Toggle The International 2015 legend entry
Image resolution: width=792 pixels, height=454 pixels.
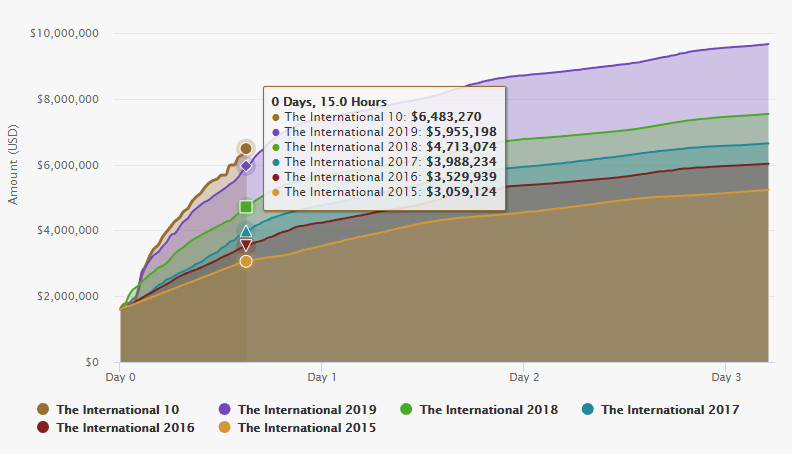[x=298, y=428]
